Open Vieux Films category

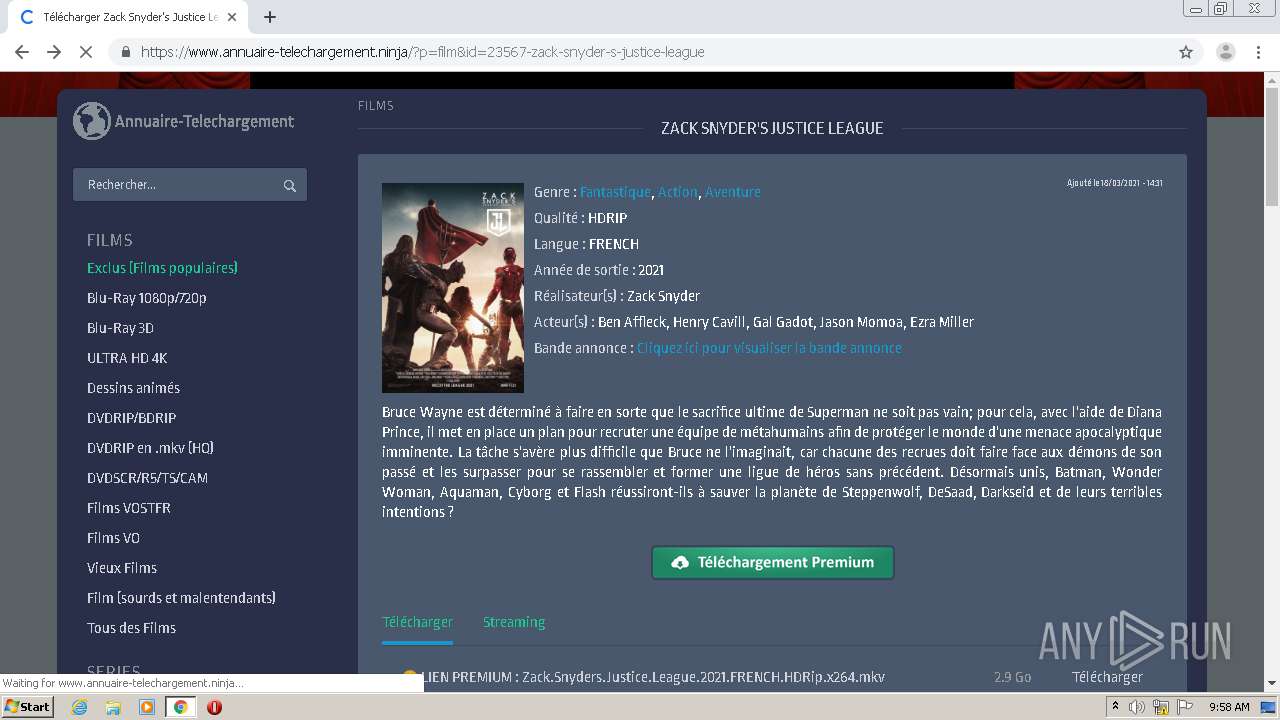pyautogui.click(x=122, y=568)
